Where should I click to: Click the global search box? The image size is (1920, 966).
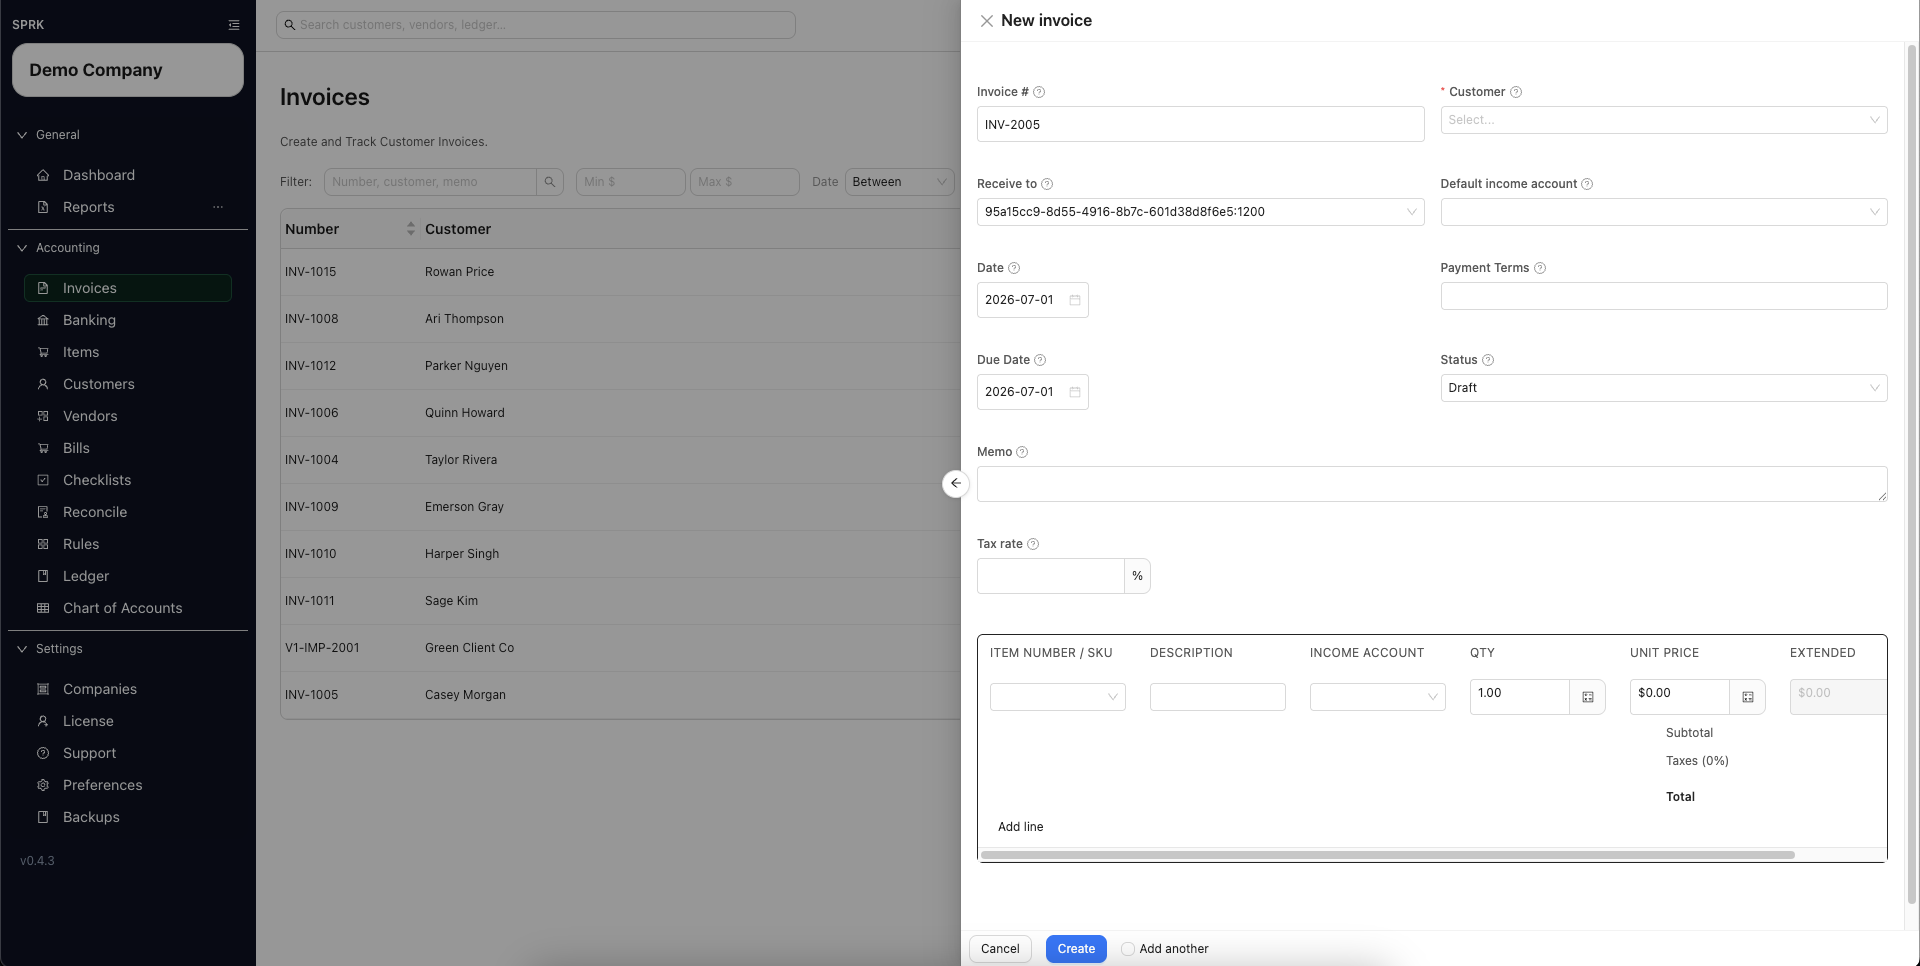(x=536, y=25)
